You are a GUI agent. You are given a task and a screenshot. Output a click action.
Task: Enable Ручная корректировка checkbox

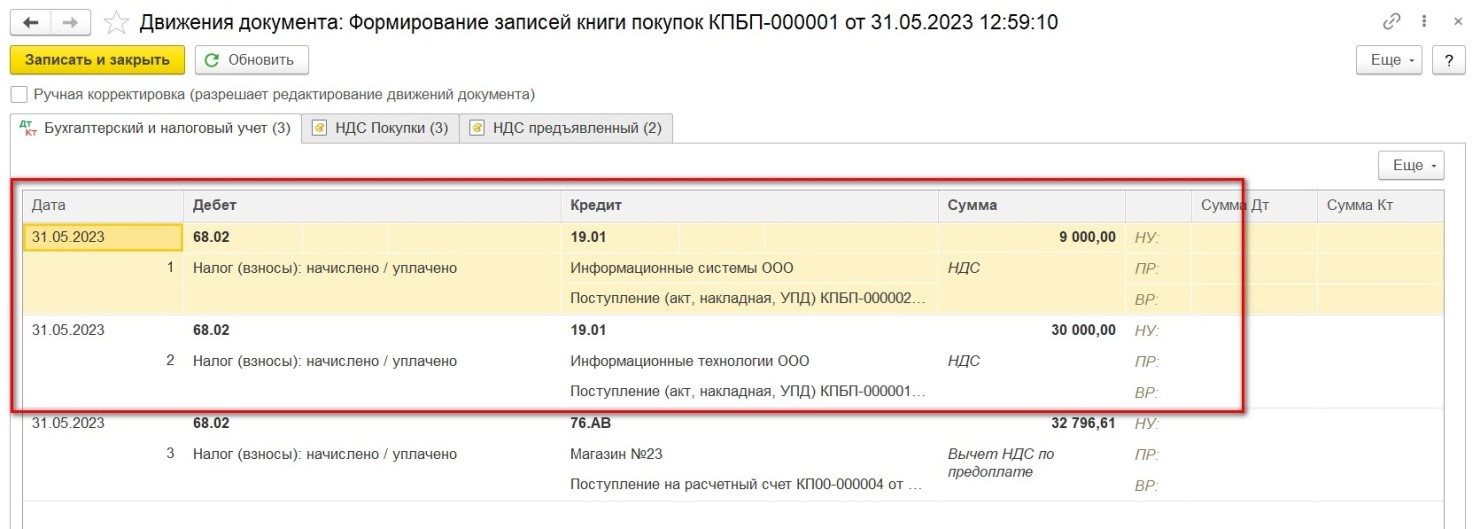point(19,94)
